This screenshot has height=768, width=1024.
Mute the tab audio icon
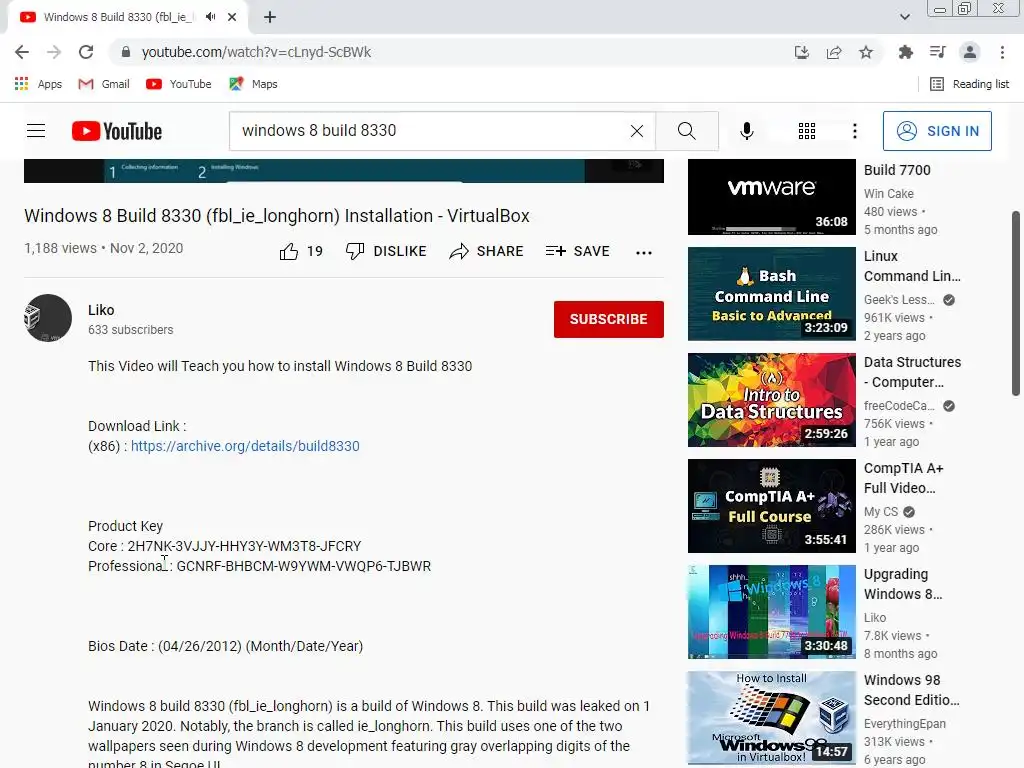tap(210, 17)
